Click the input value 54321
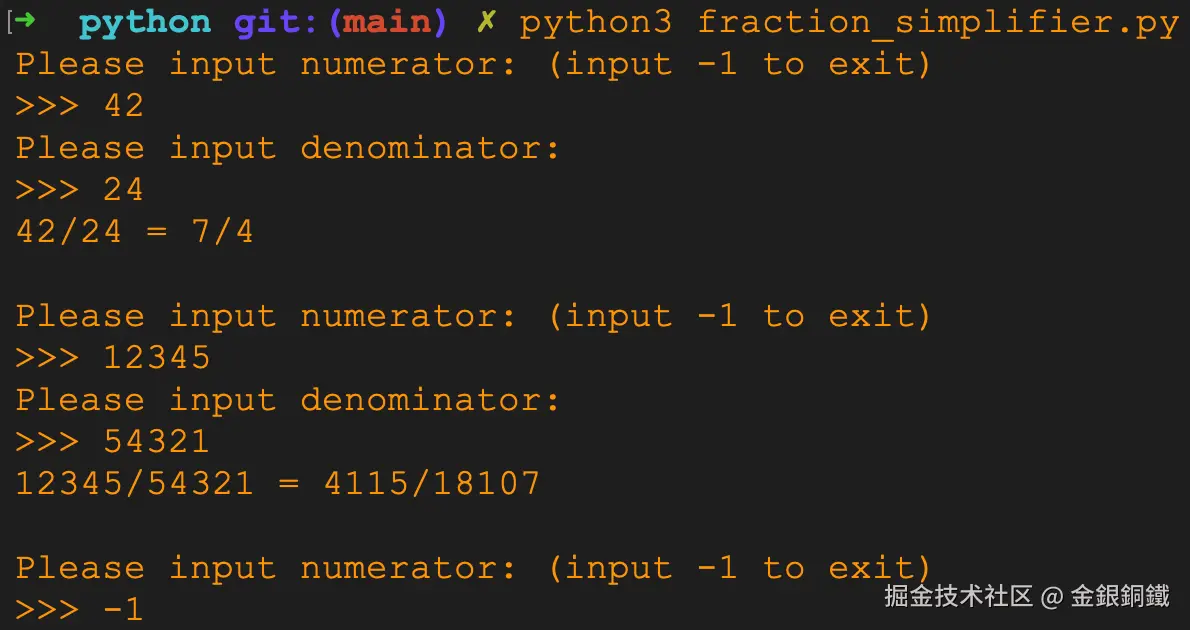The image size is (1190, 630). coord(157,442)
